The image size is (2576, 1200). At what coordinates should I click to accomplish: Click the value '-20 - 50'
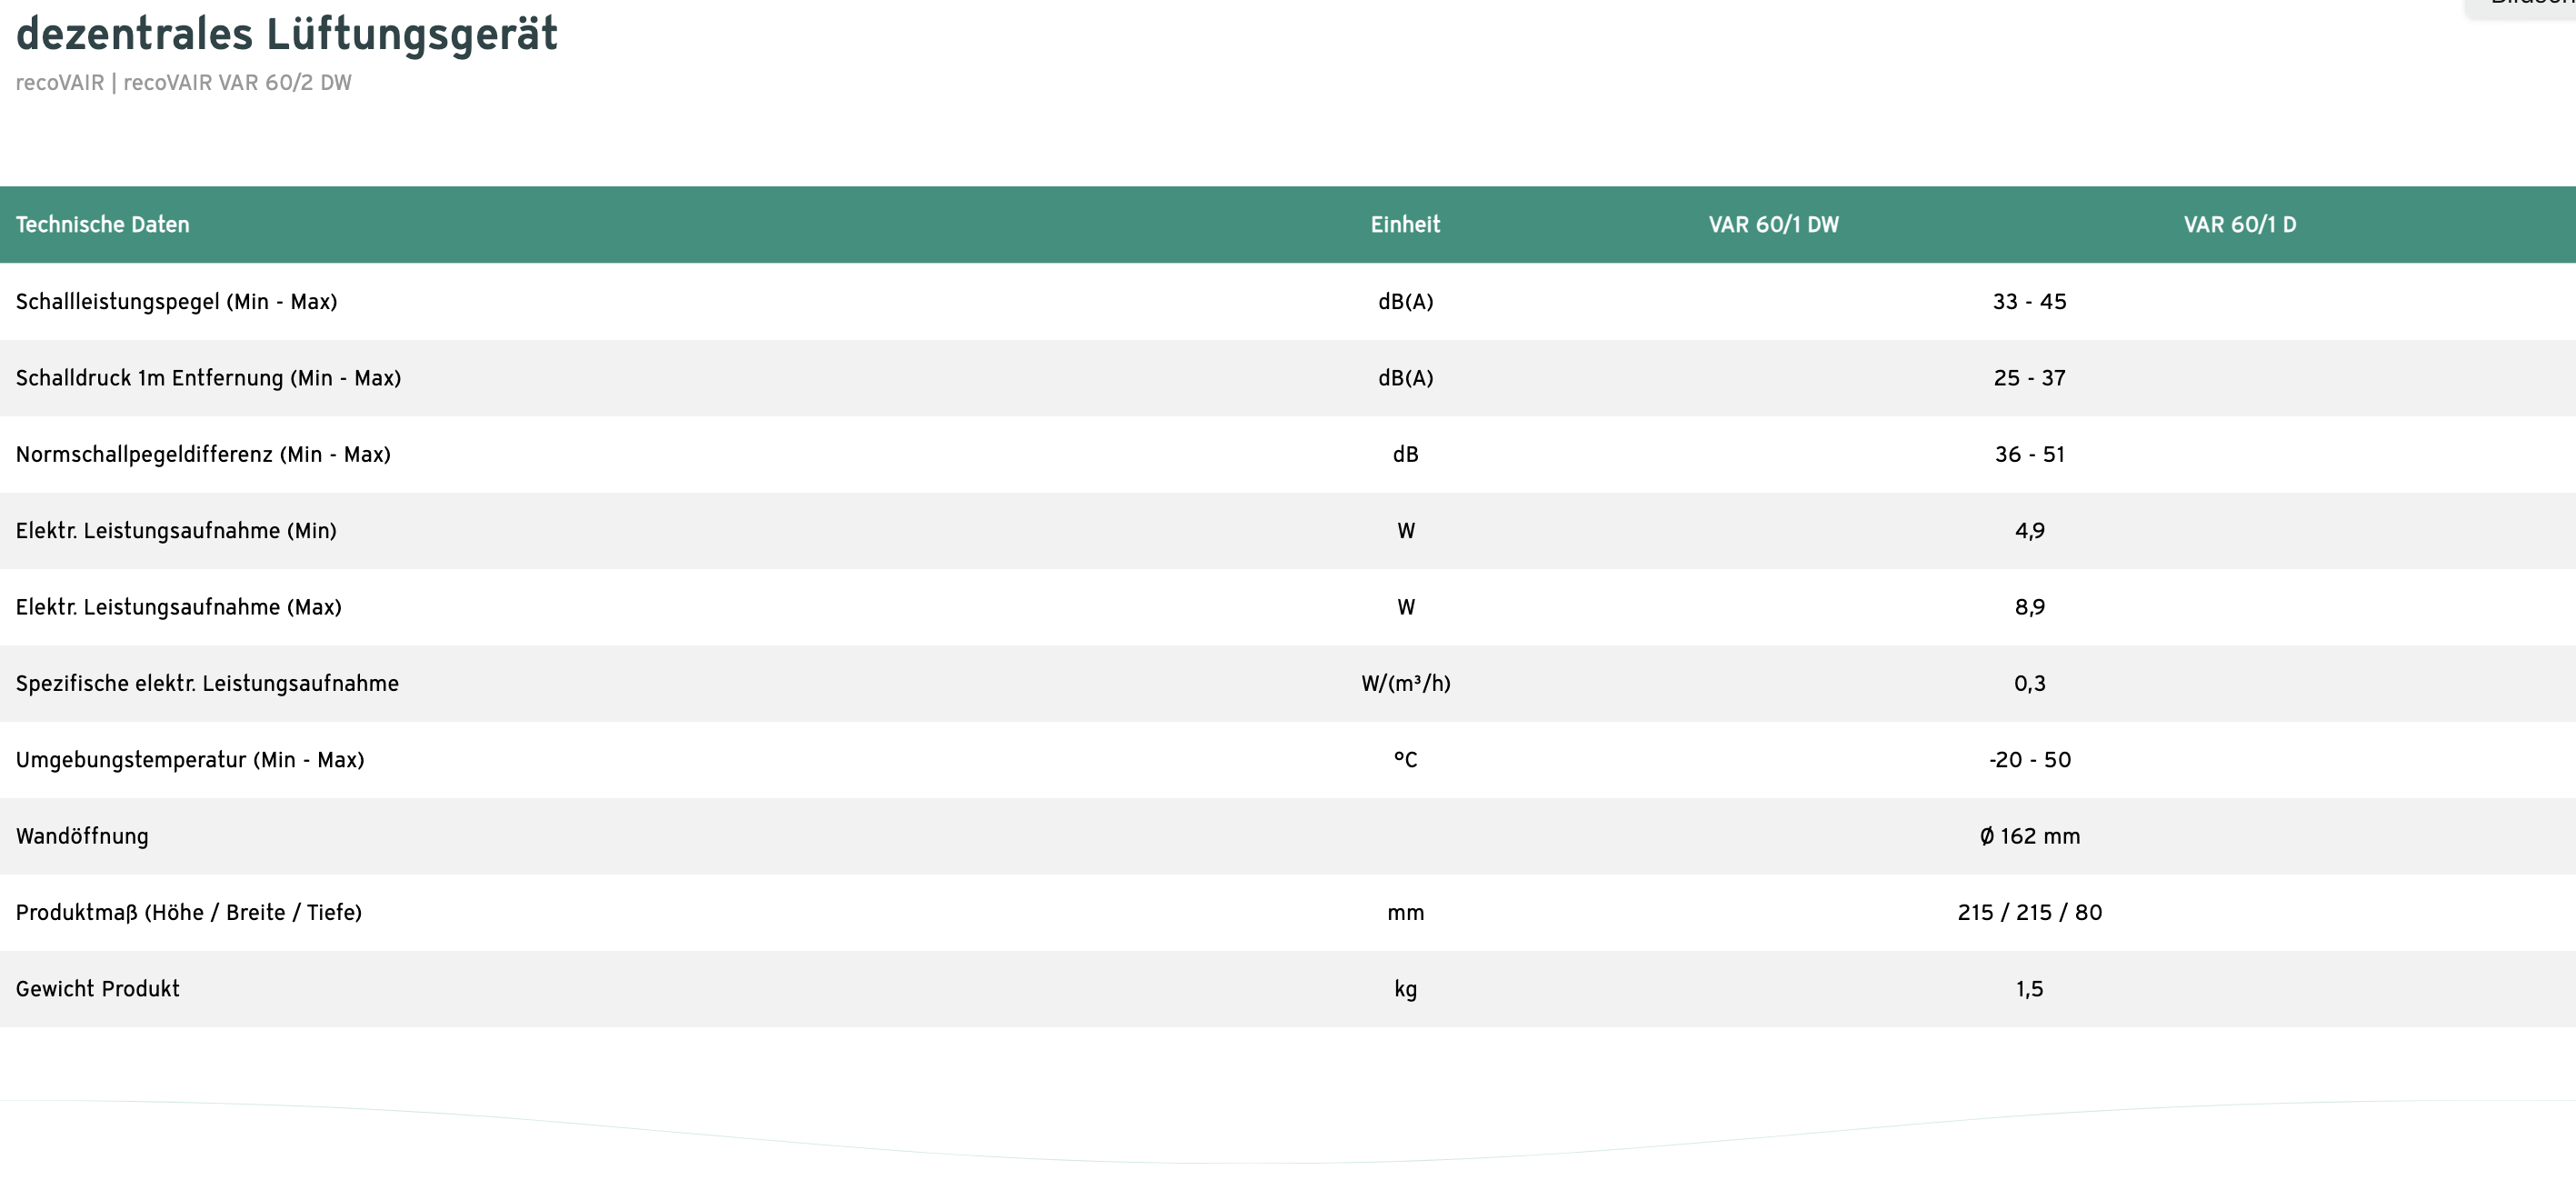coord(2030,760)
